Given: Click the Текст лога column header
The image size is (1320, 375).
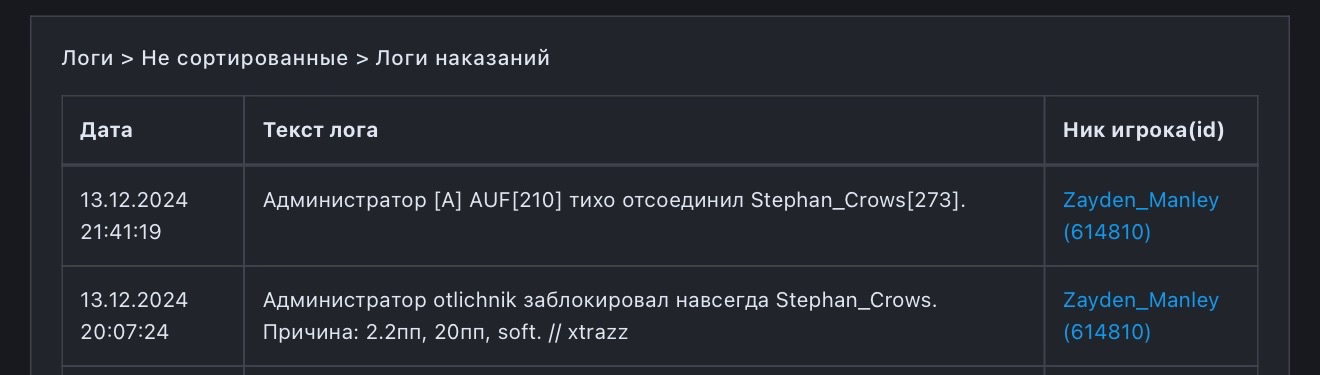Looking at the screenshot, I should coord(320,130).
